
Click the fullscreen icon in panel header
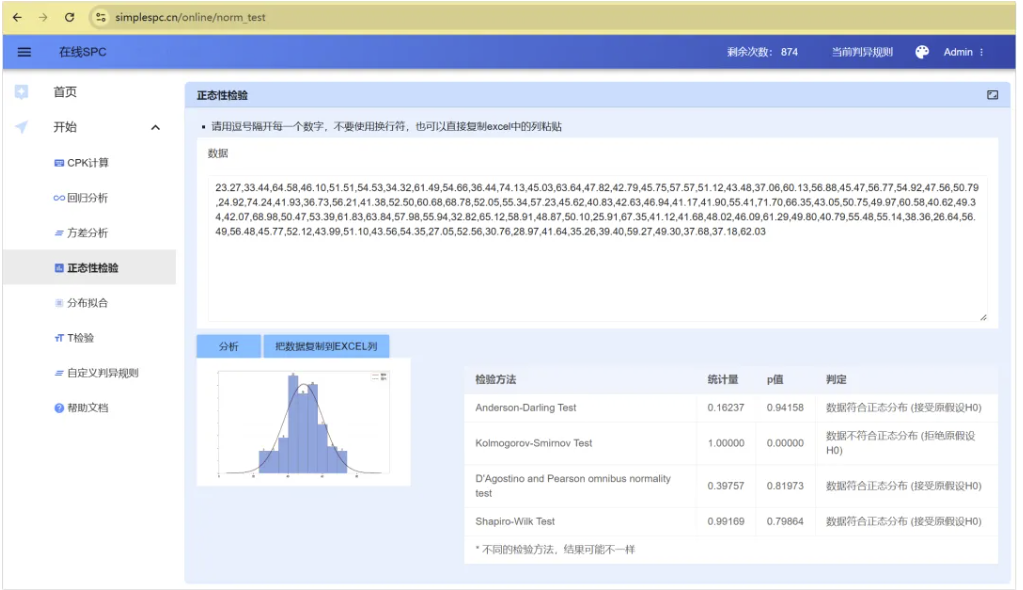pyautogui.click(x=992, y=95)
